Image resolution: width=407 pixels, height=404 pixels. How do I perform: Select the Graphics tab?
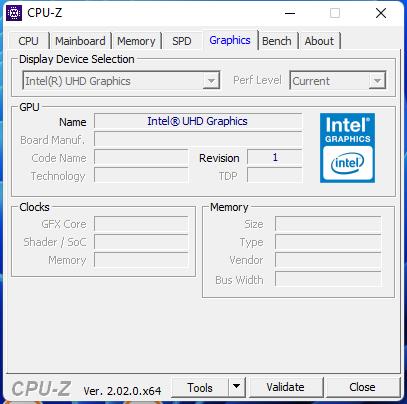coord(230,40)
